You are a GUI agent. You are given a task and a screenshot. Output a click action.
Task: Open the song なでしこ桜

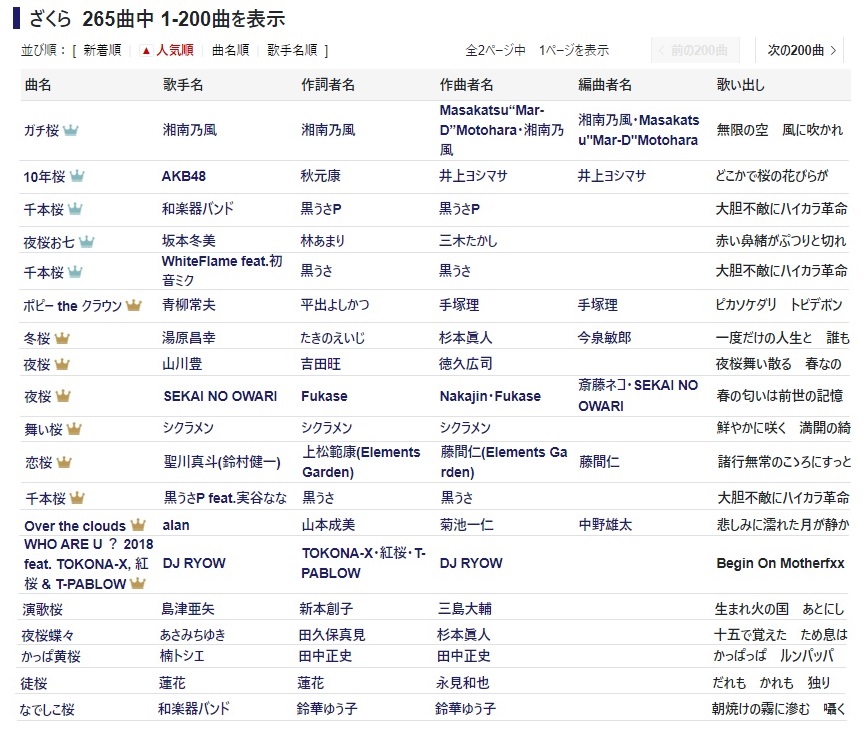pos(47,709)
